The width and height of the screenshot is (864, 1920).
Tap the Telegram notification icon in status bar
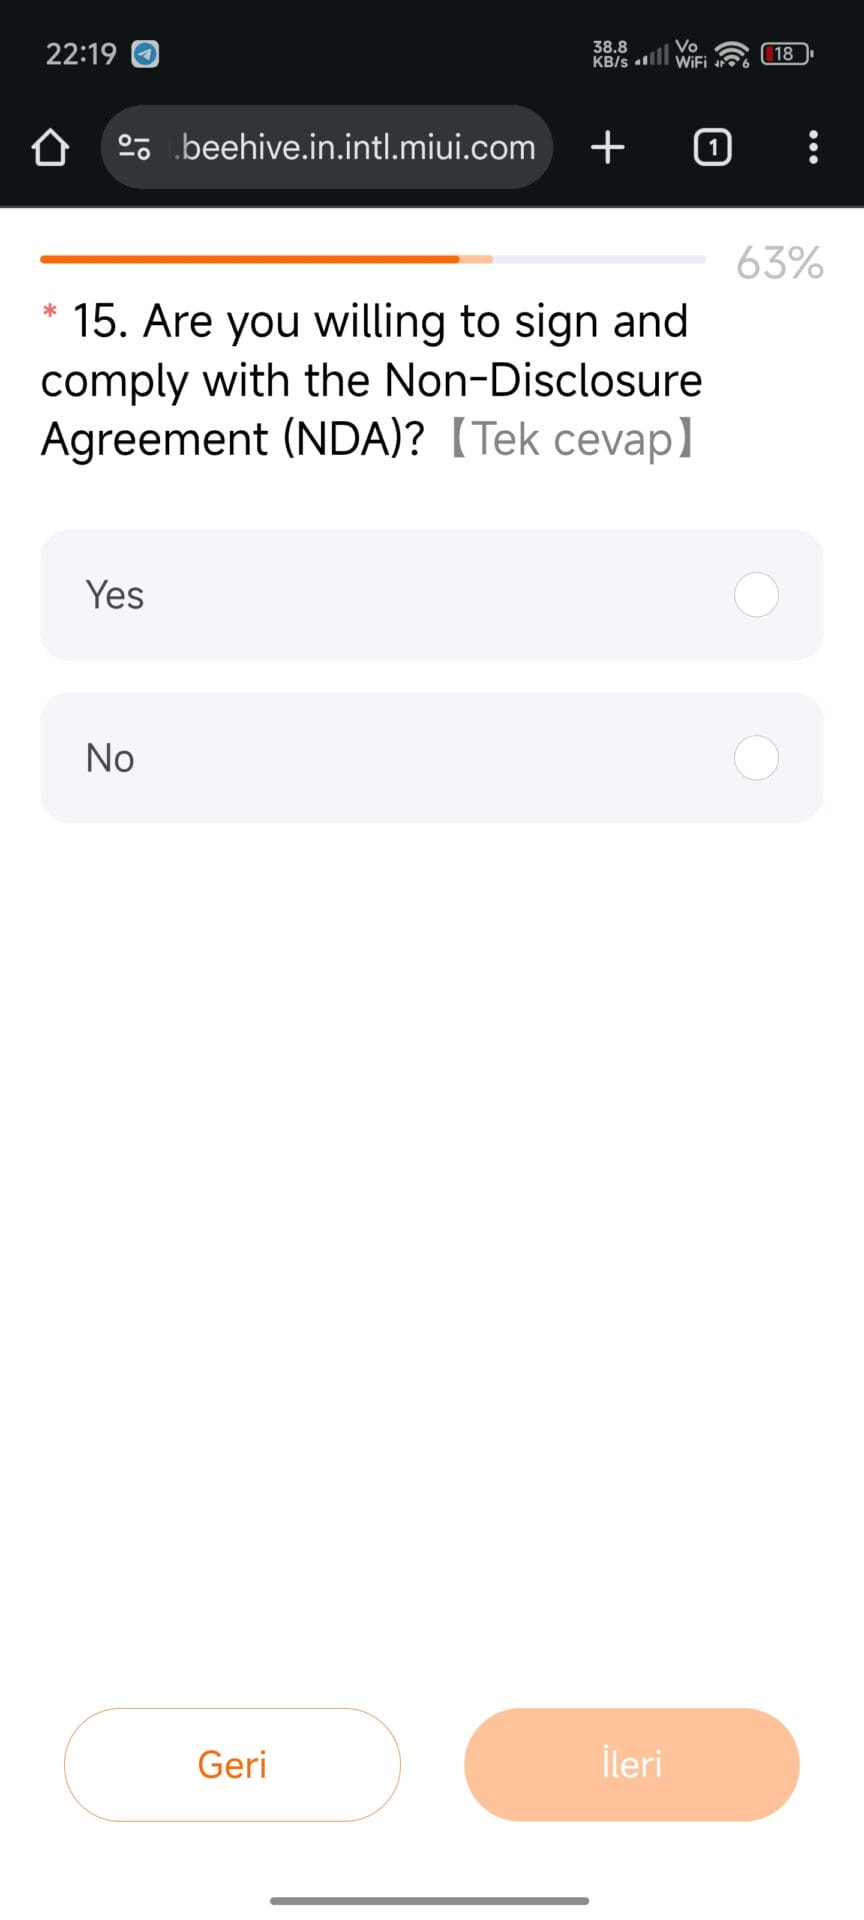pos(146,54)
